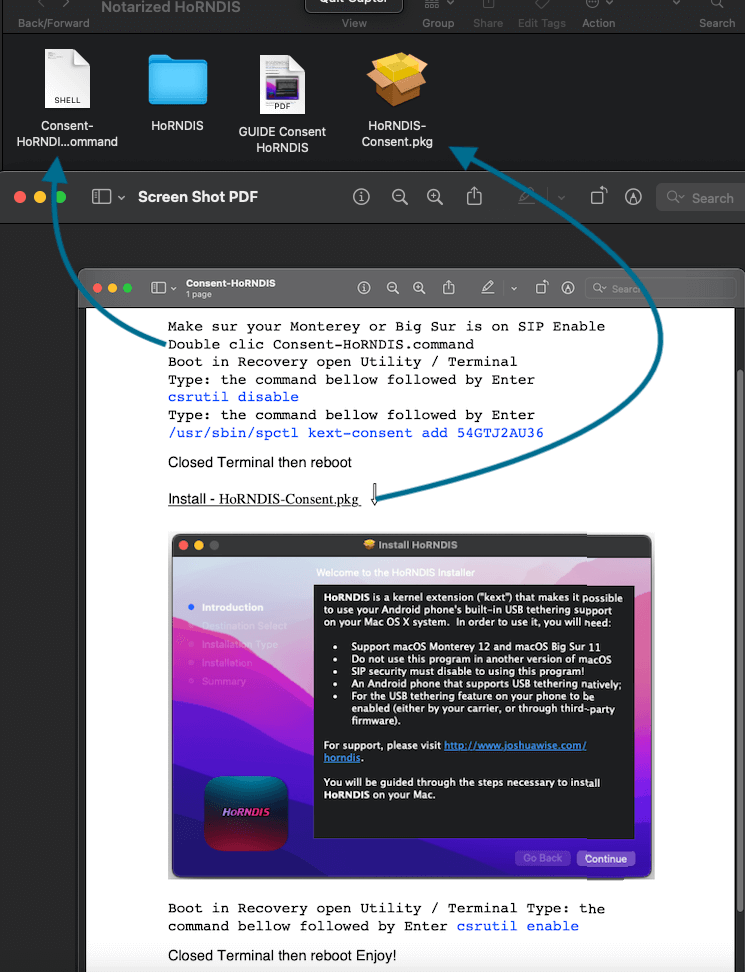Image resolution: width=746 pixels, height=972 pixels.
Task: Close the Screen Shot PDF window
Action: point(20,197)
